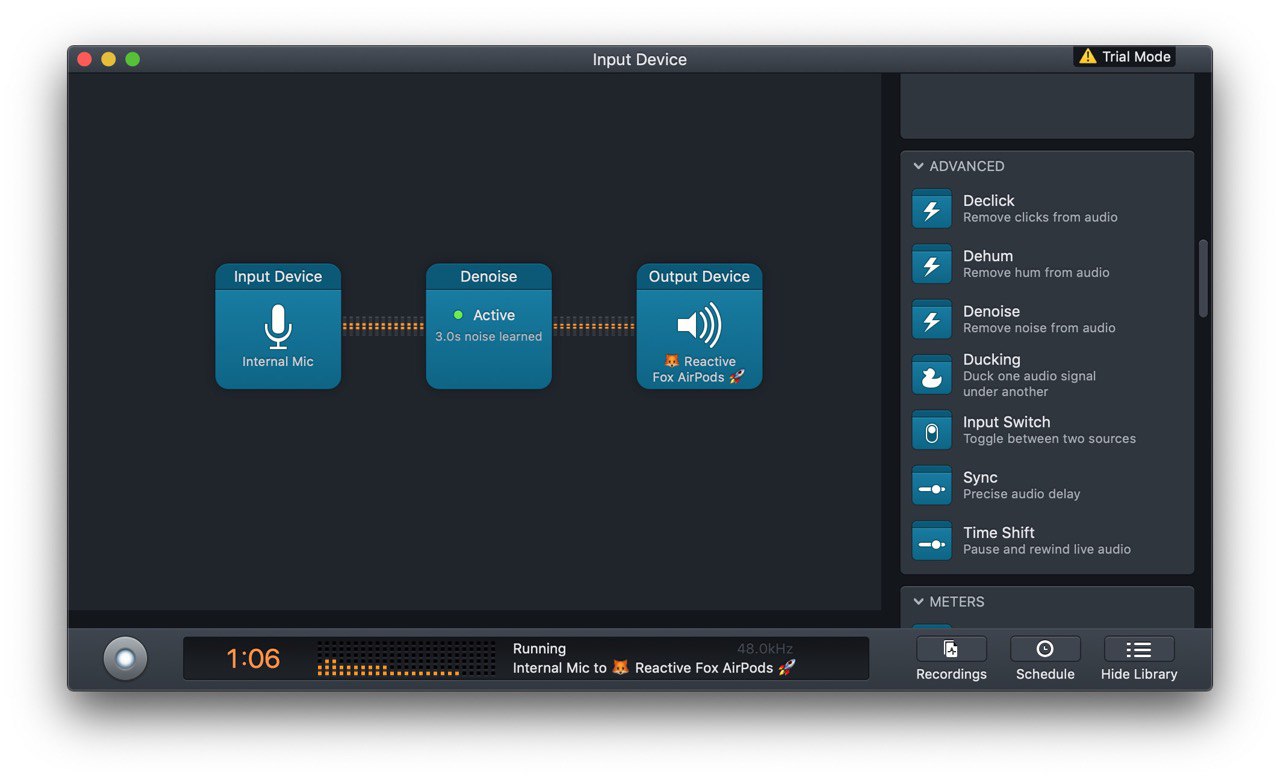The image size is (1280, 780).
Task: Click 'Precise audio delay' description
Action: [x=1021, y=494]
